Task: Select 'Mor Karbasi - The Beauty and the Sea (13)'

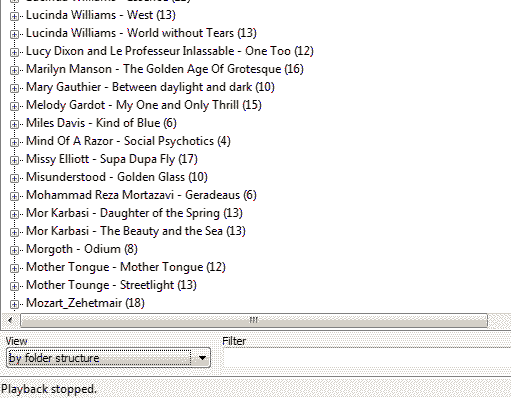Action: pos(136,231)
